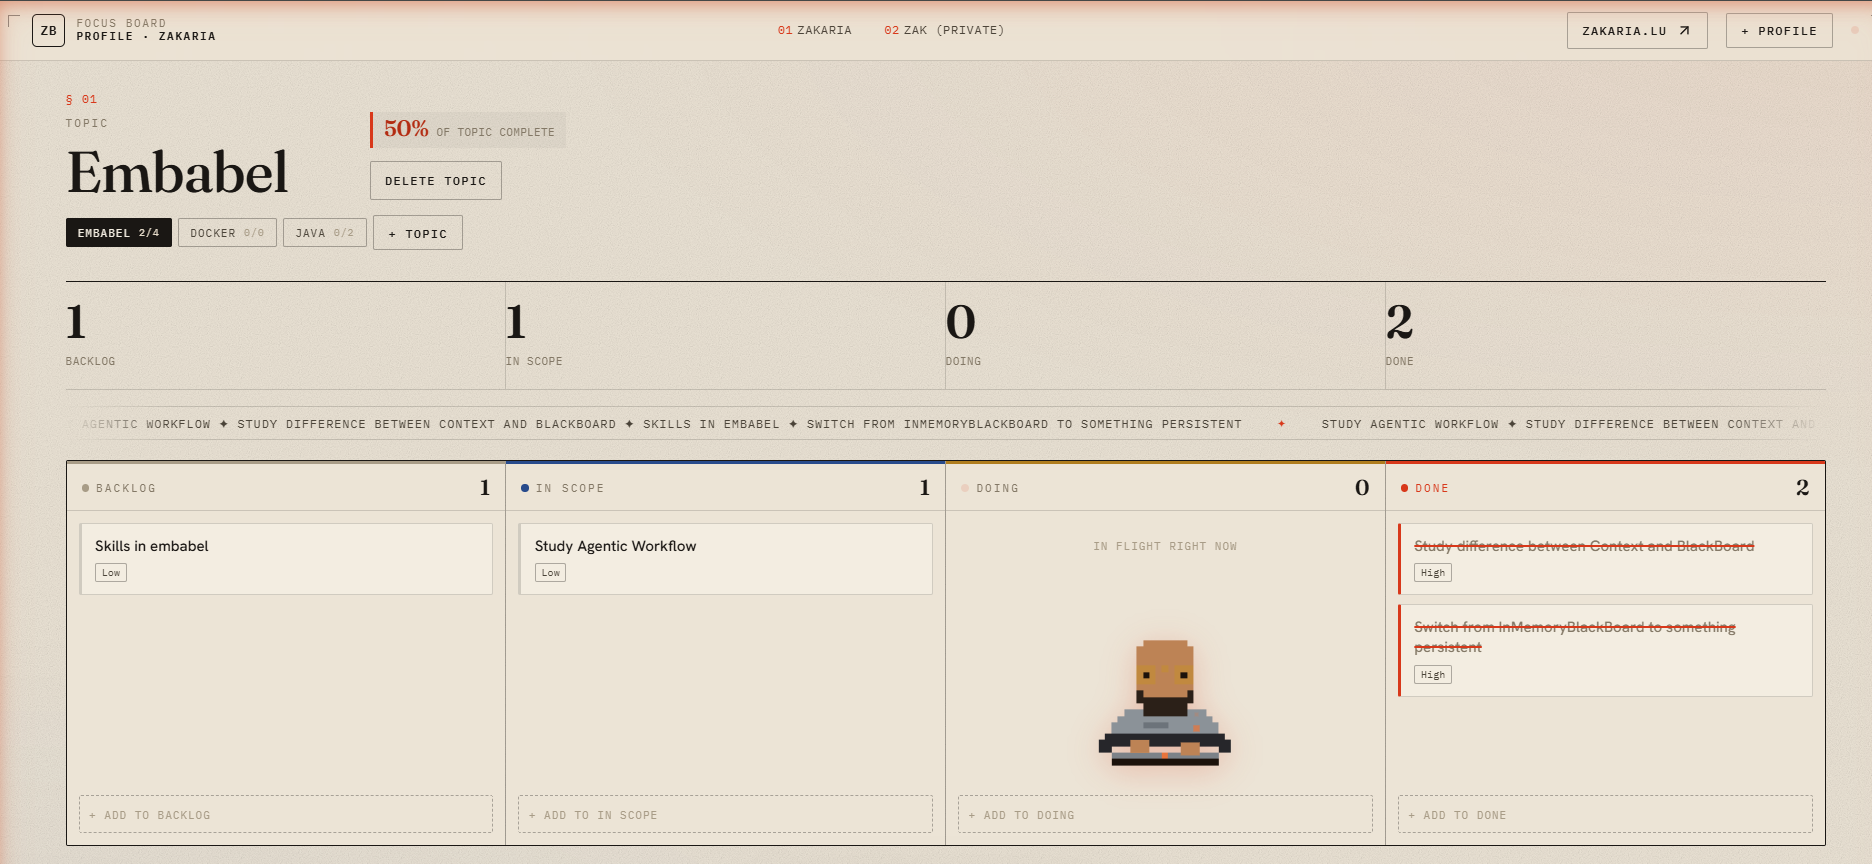
Task: Switch to the 01 ZAKARIA profile
Action: [815, 31]
